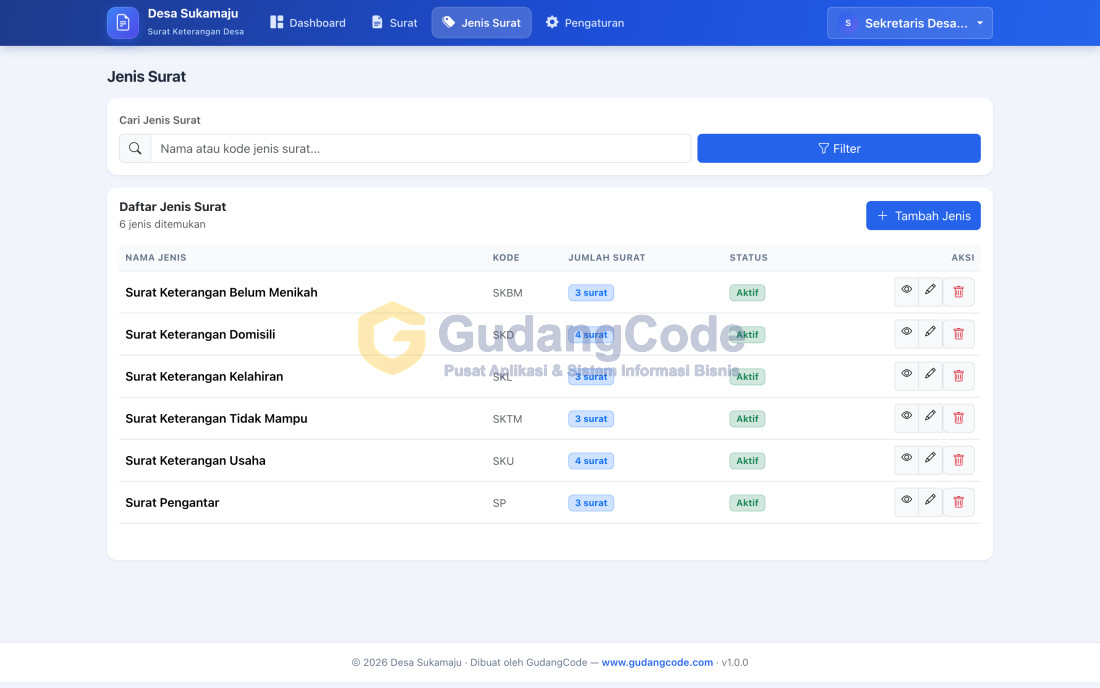Viewport: 1100px width, 688px height.
Task: View details of Surat Keterangan Kelahiran
Action: pos(906,376)
